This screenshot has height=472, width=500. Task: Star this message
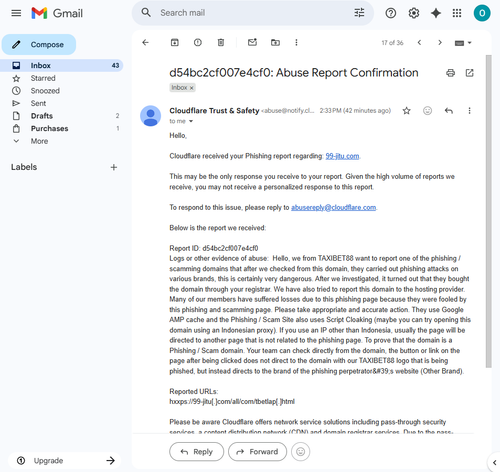(x=406, y=110)
